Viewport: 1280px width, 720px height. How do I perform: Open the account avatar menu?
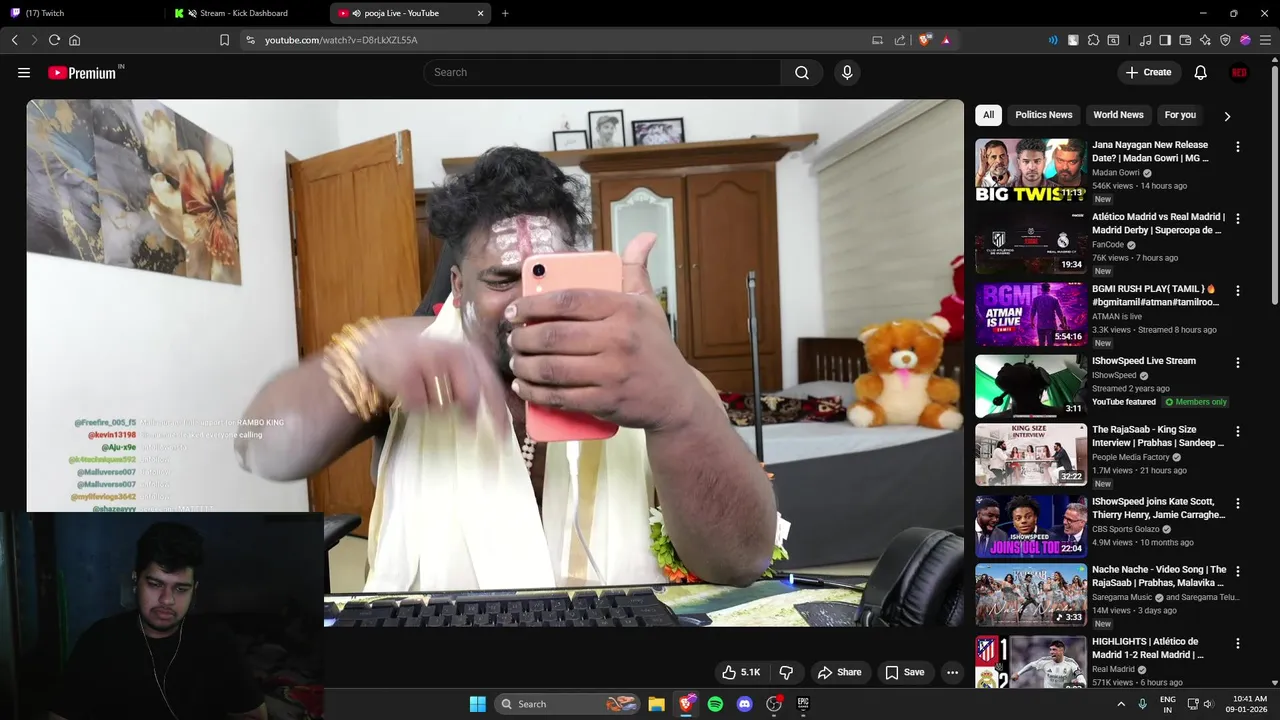pos(1239,72)
